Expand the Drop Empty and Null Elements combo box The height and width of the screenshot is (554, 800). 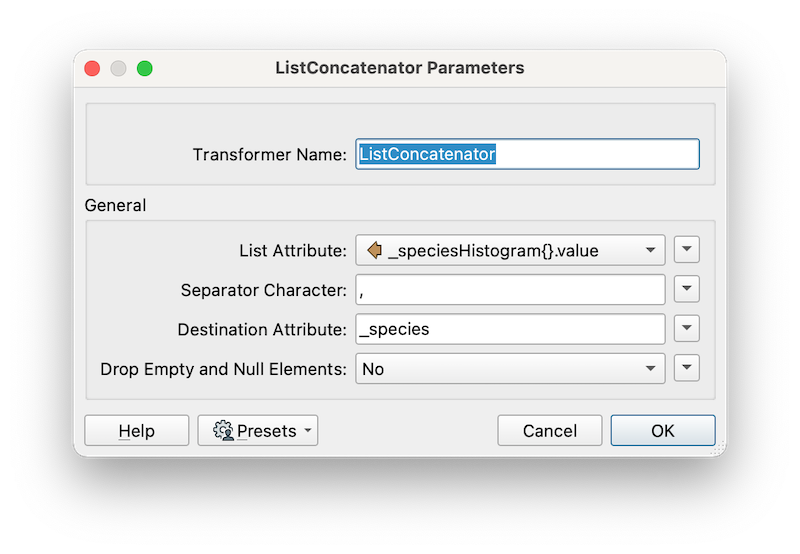coord(650,368)
